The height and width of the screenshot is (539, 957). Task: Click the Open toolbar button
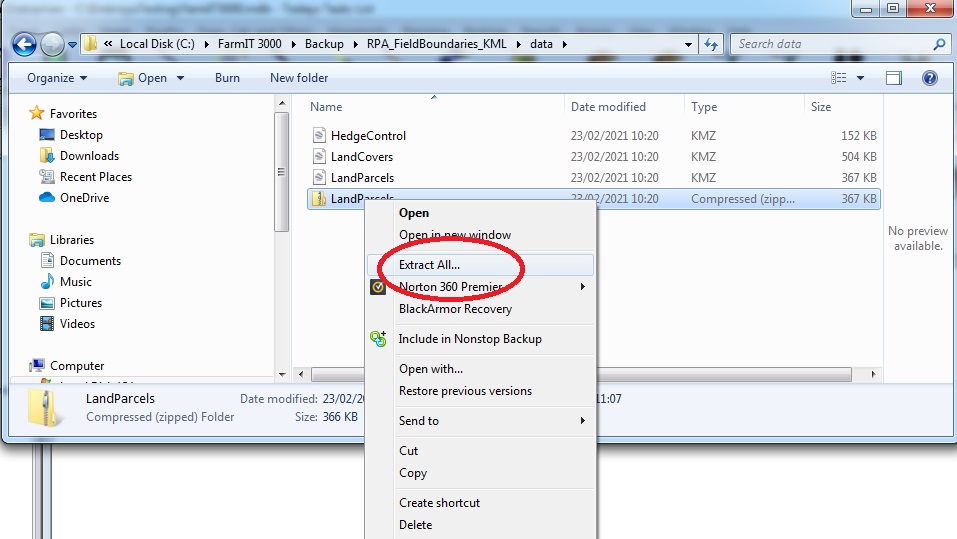[x=143, y=78]
